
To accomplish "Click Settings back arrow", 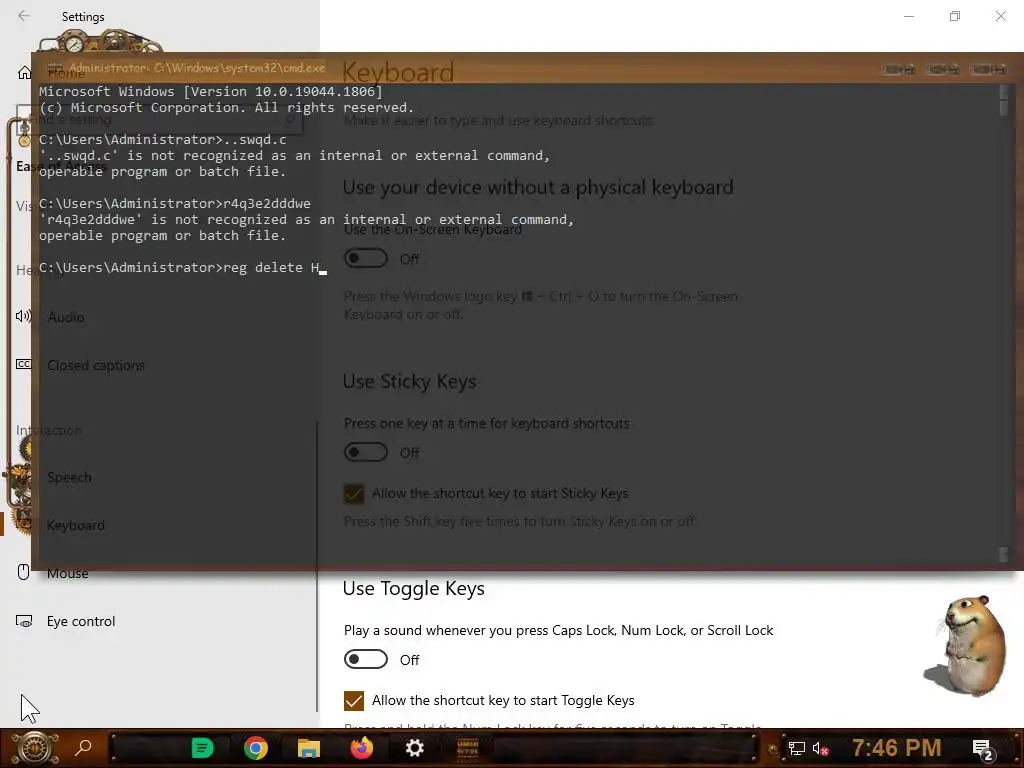I will (x=24, y=16).
